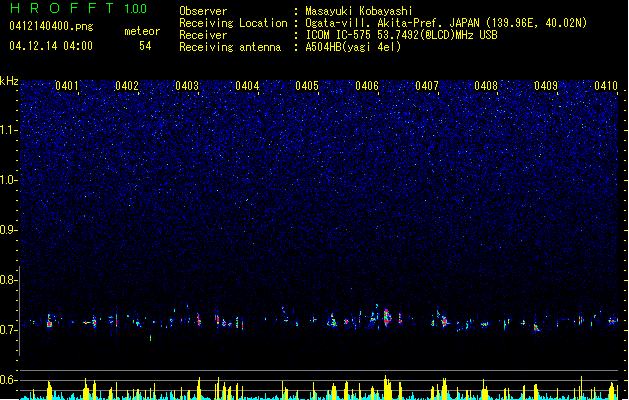Viewport: 629px width, 400px height.
Task: Click the 0410 time marker
Action: (606, 86)
